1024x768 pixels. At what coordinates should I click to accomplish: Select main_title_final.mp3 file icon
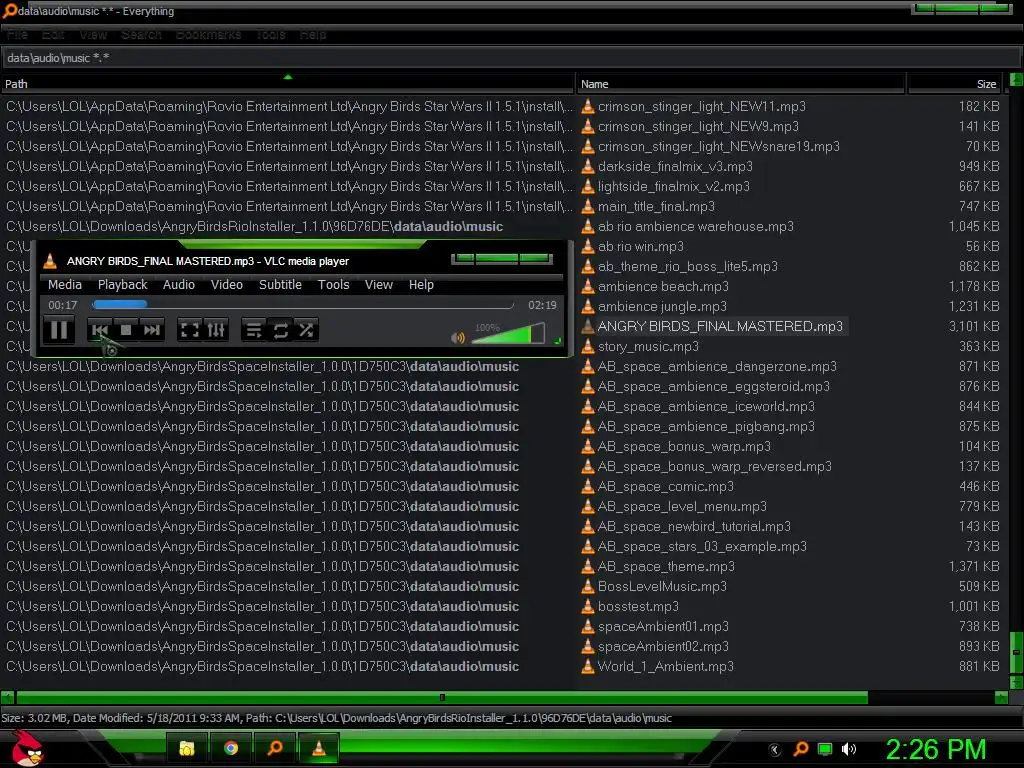click(x=588, y=206)
